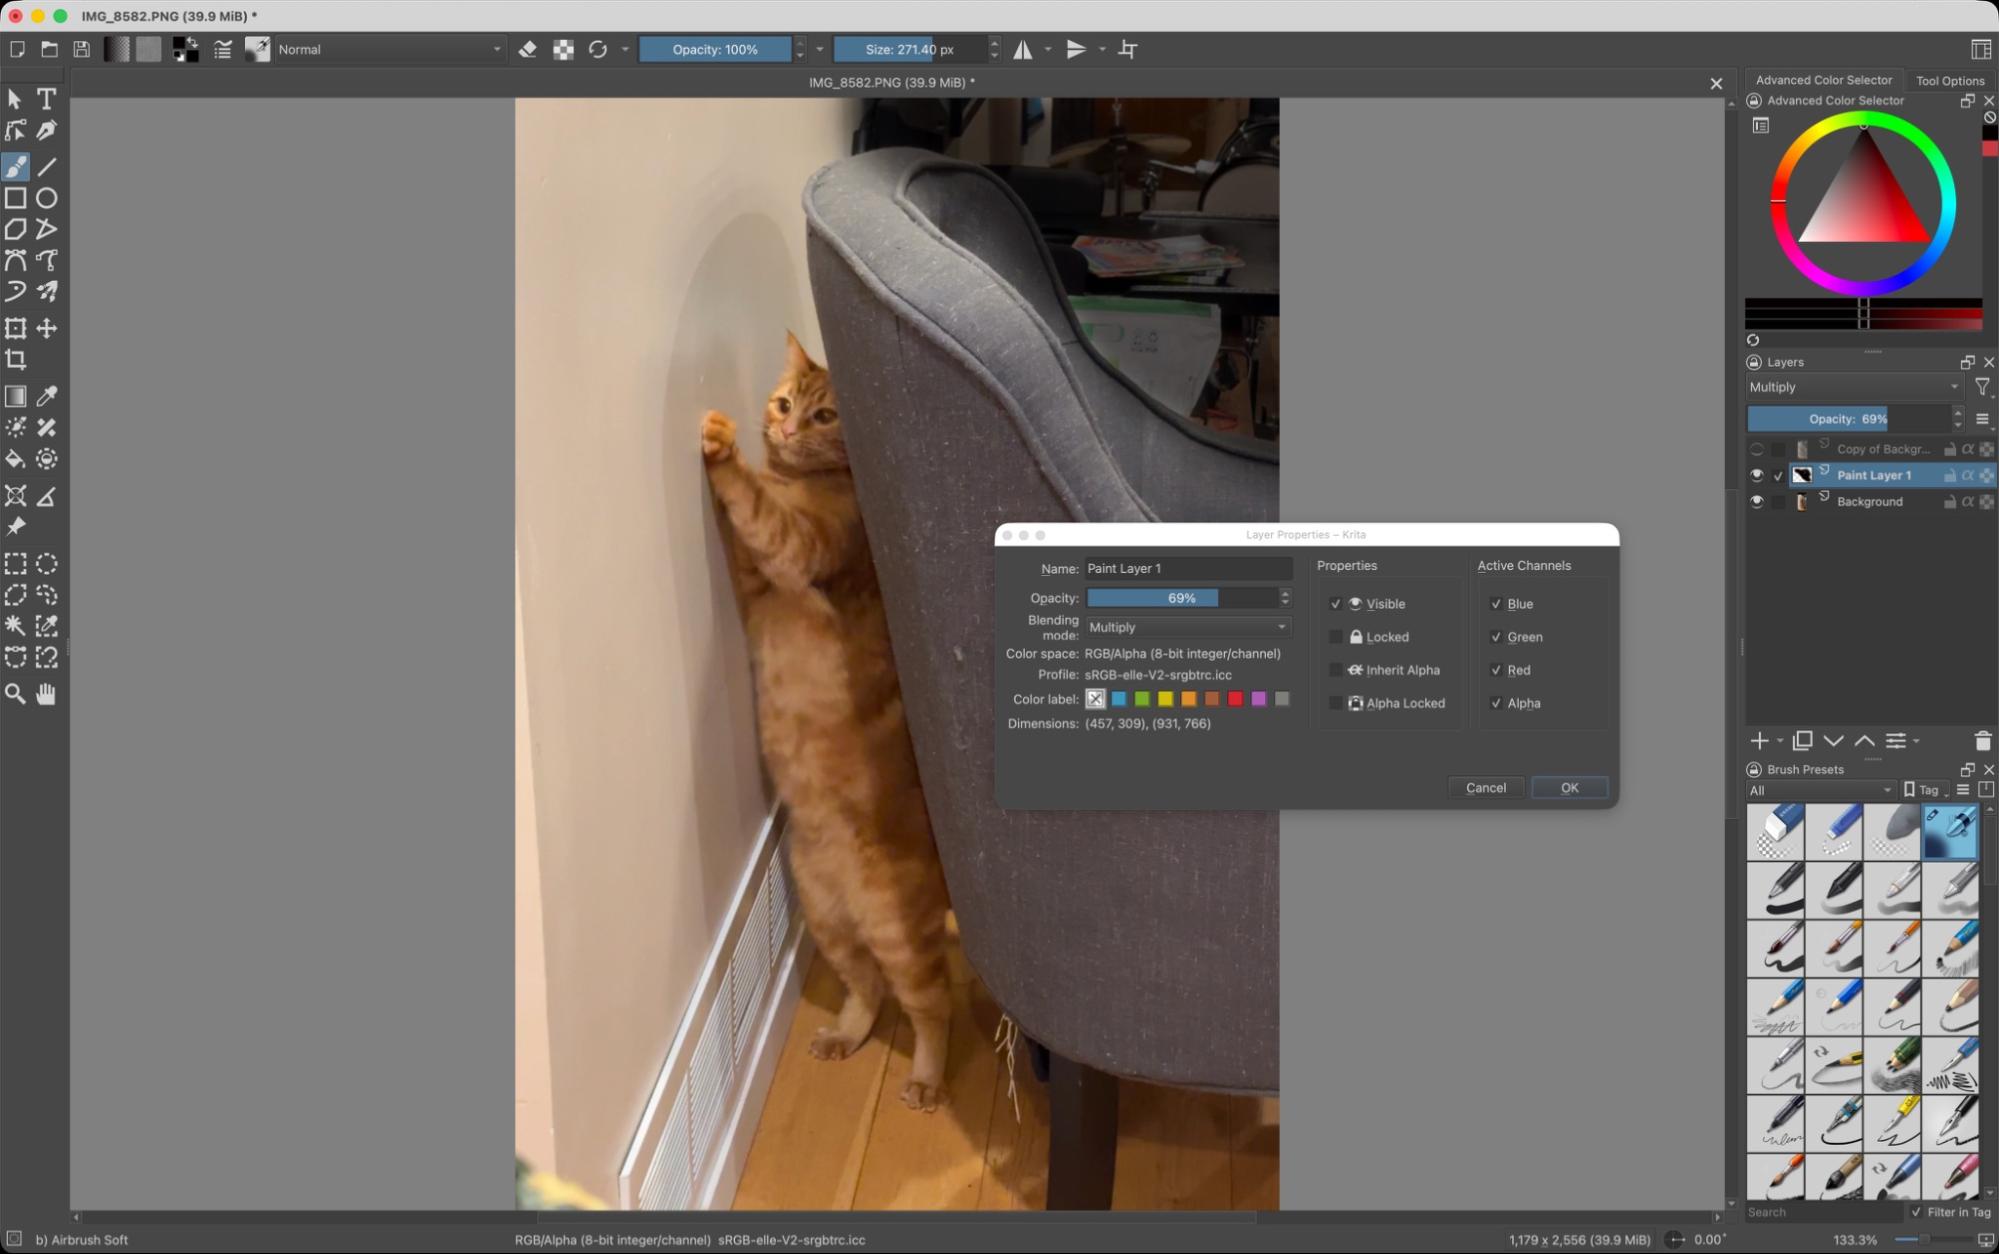The image size is (1999, 1254).
Task: Select the Color Sampler tool
Action: (x=47, y=395)
